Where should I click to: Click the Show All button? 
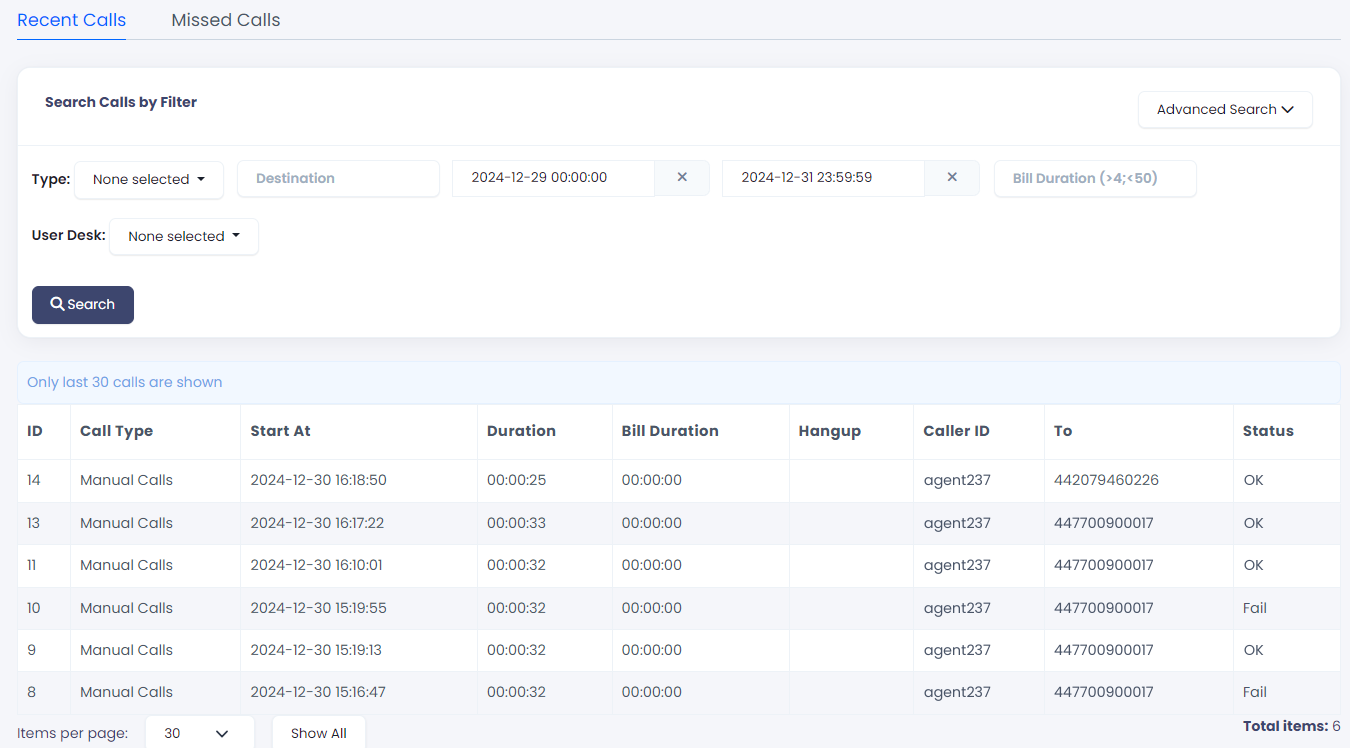coord(319,733)
